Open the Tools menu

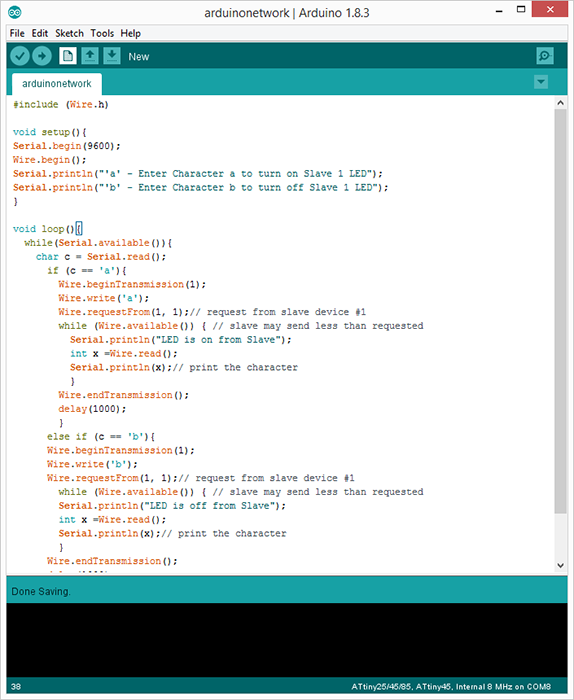[x=102, y=33]
